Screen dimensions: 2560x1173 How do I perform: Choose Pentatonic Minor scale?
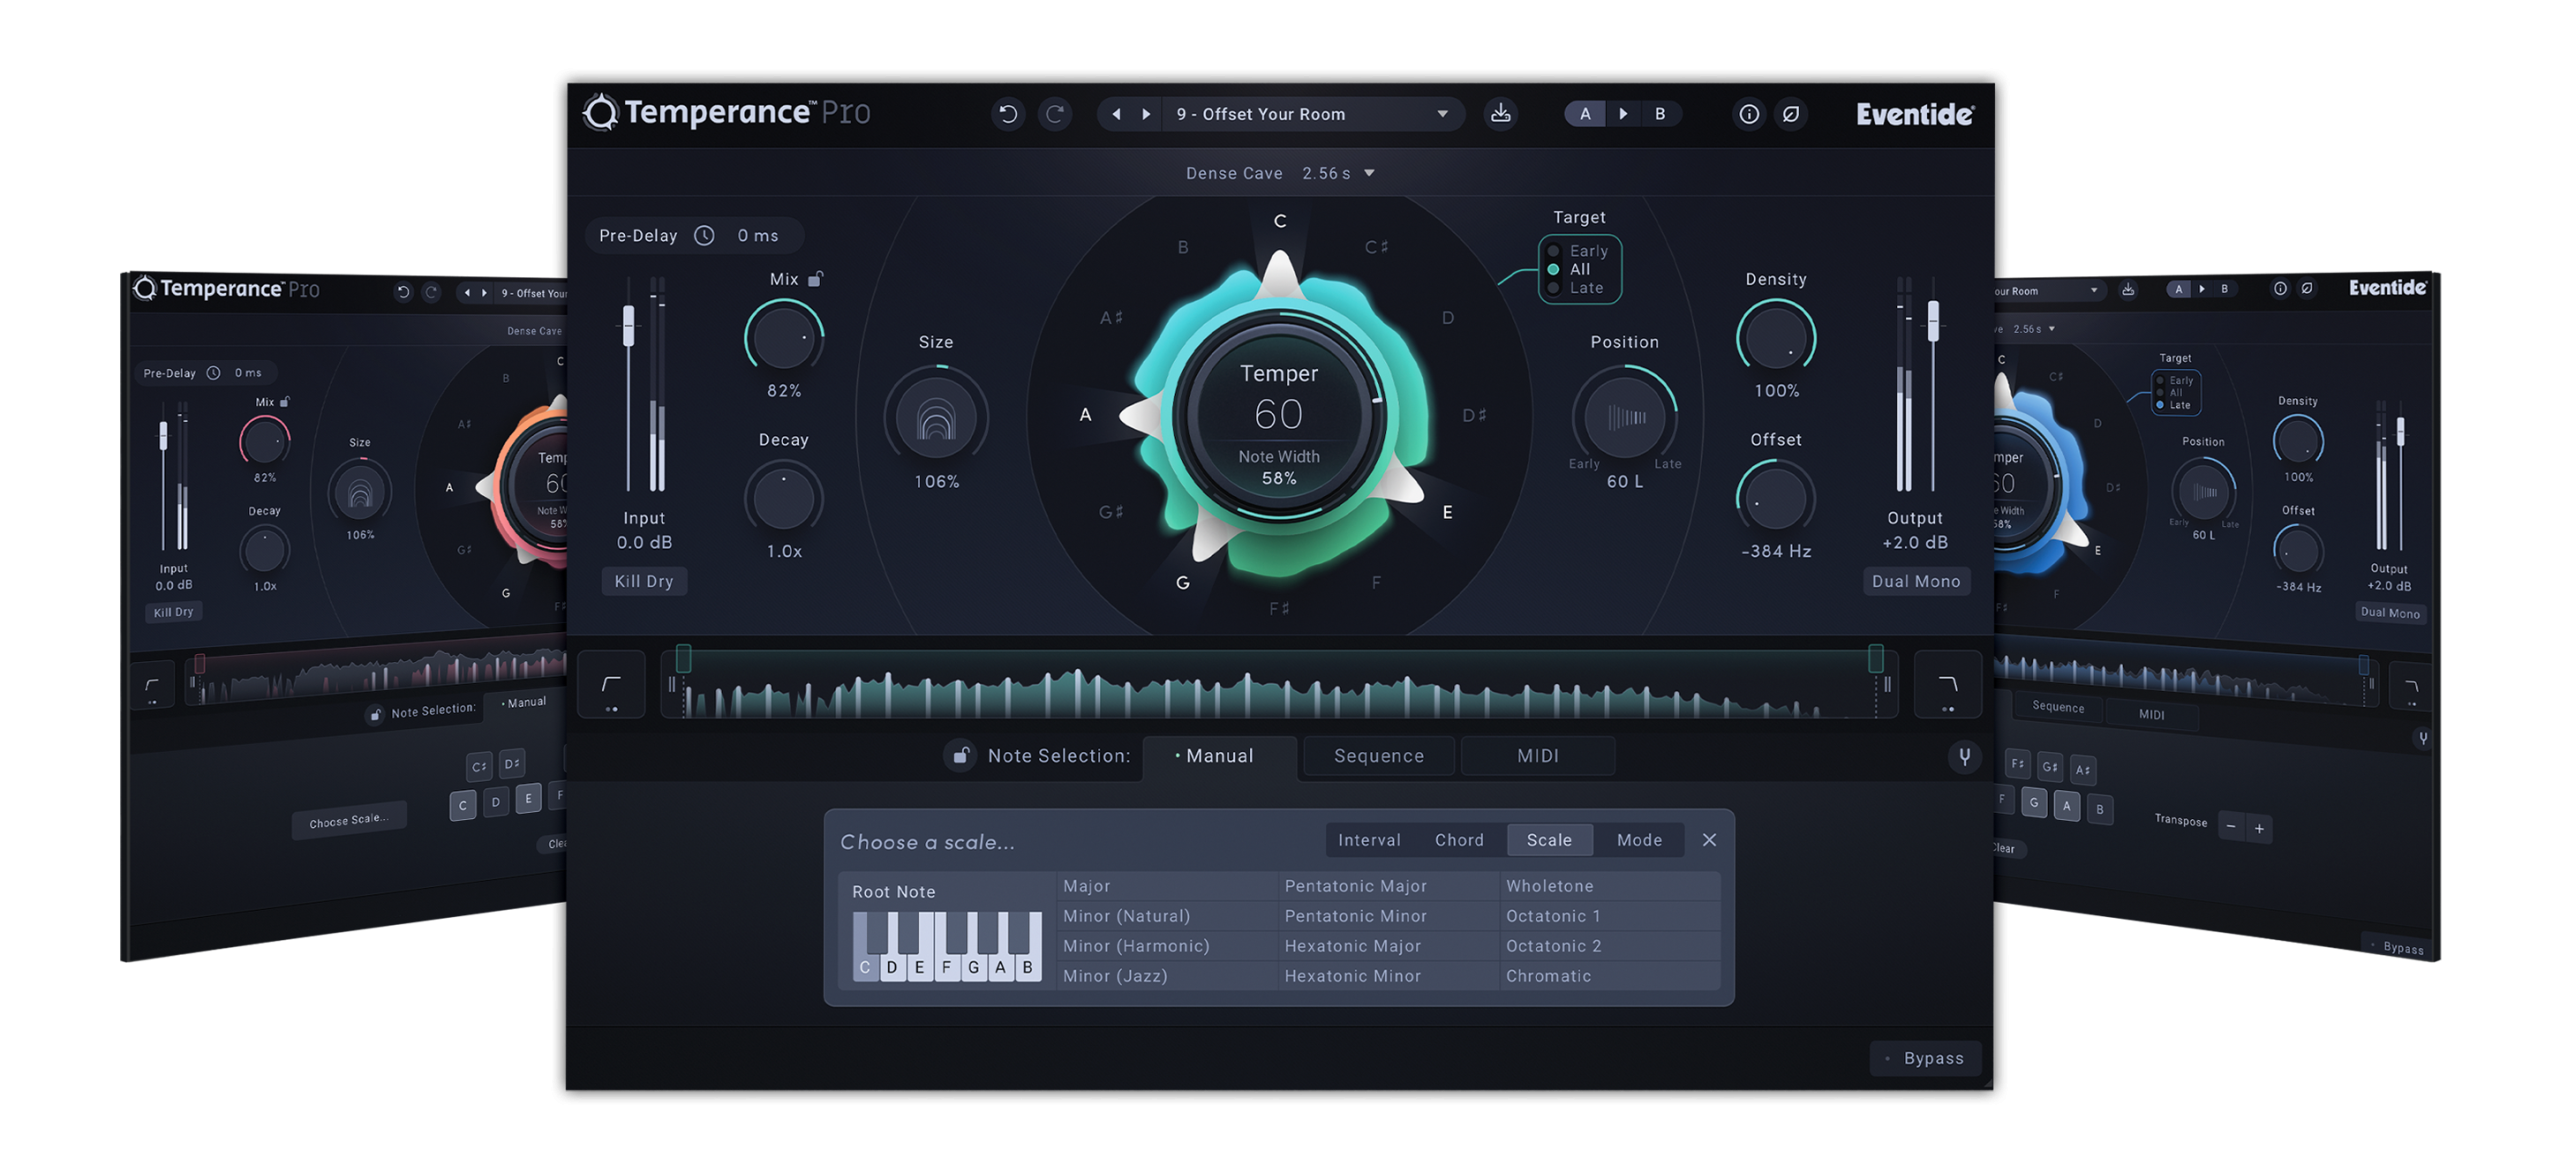pos(1355,916)
